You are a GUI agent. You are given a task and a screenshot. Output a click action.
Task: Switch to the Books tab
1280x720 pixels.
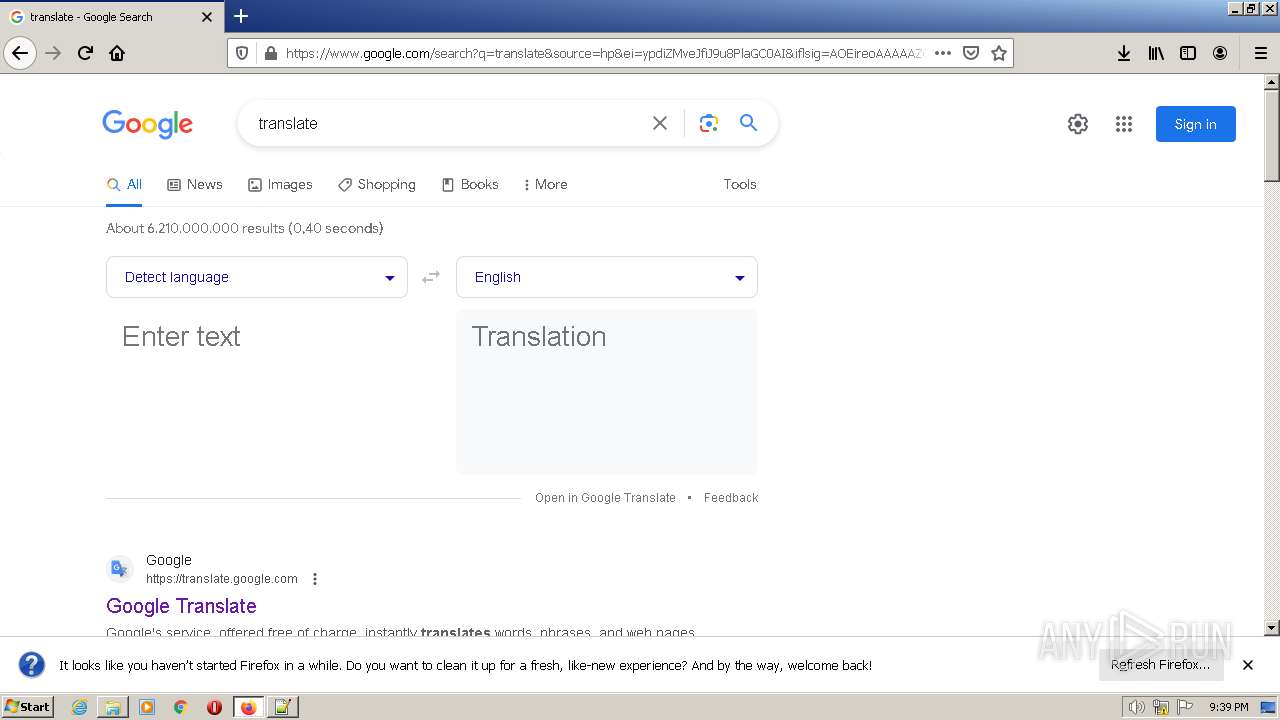pyautogui.click(x=470, y=184)
